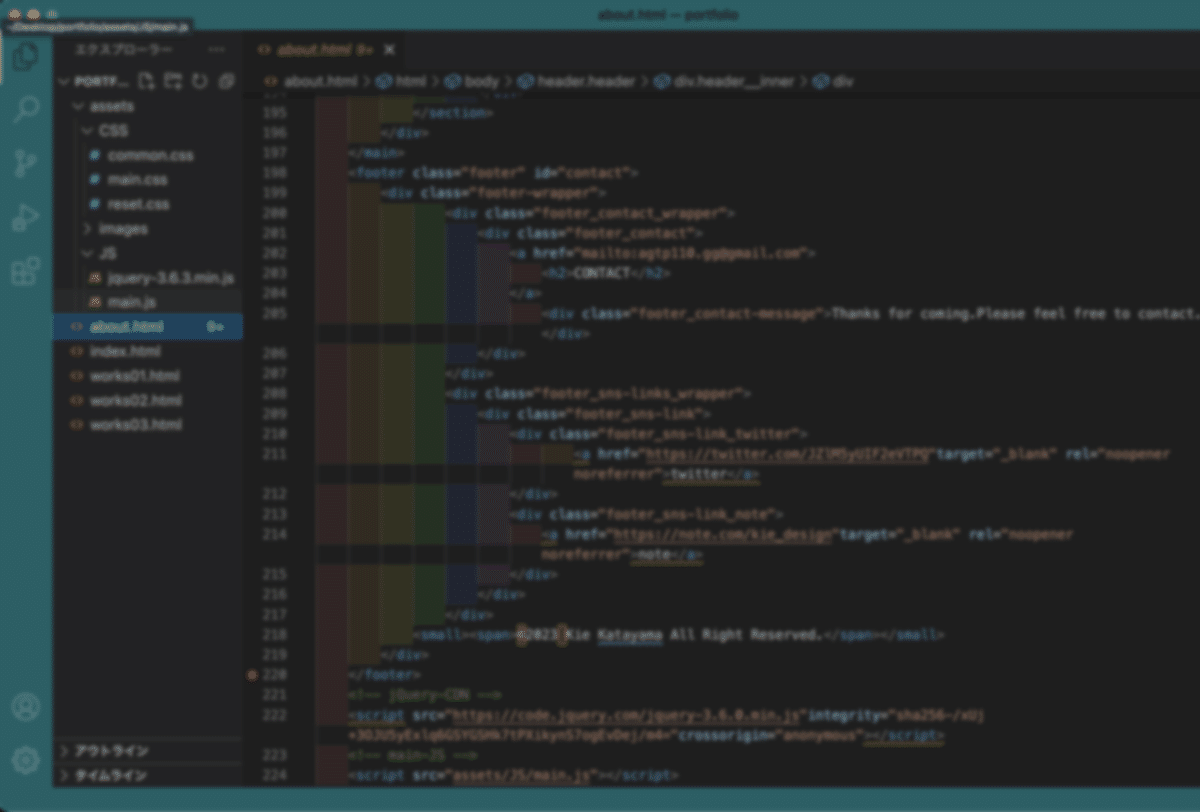Click the CONTACT heading text on line 203
Viewport: 1200px width, 812px height.
(x=600, y=273)
